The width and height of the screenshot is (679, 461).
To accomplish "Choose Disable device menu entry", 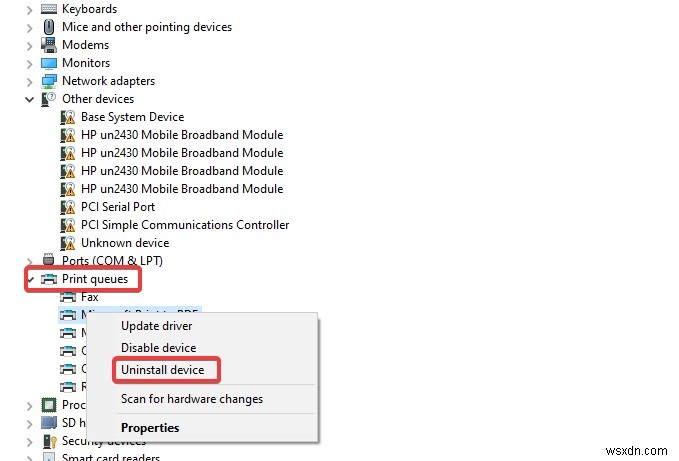I will coord(158,348).
